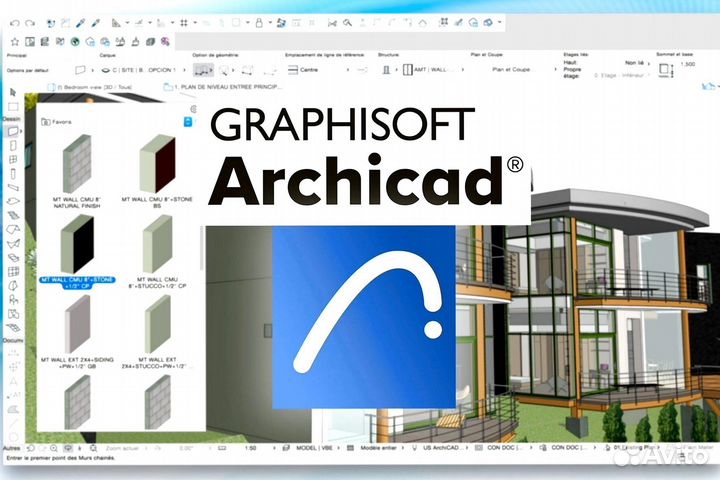Viewport: 720px width, 480px height.
Task: Pick up parameters with eyedropper tool
Action: coord(80,23)
